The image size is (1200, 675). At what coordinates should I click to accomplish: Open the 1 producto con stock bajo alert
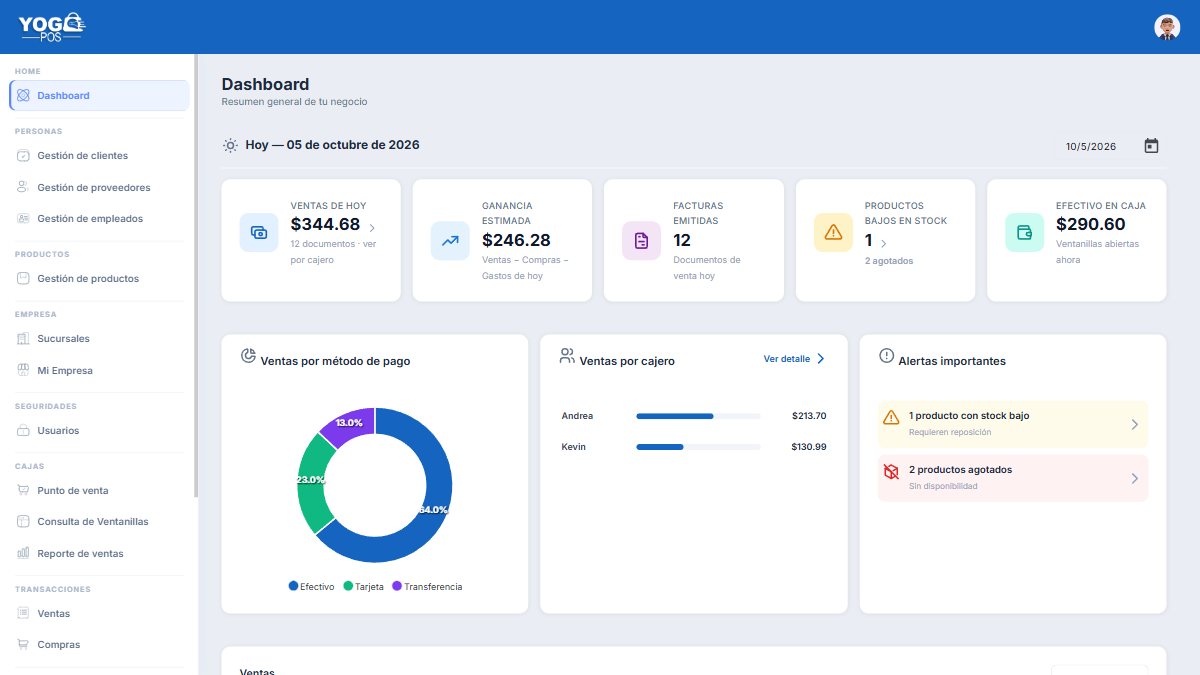coord(1013,424)
